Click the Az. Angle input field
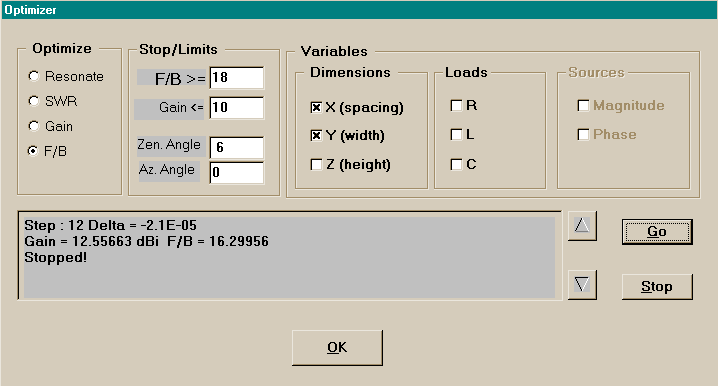This screenshot has height=386, width=718. pos(237,173)
